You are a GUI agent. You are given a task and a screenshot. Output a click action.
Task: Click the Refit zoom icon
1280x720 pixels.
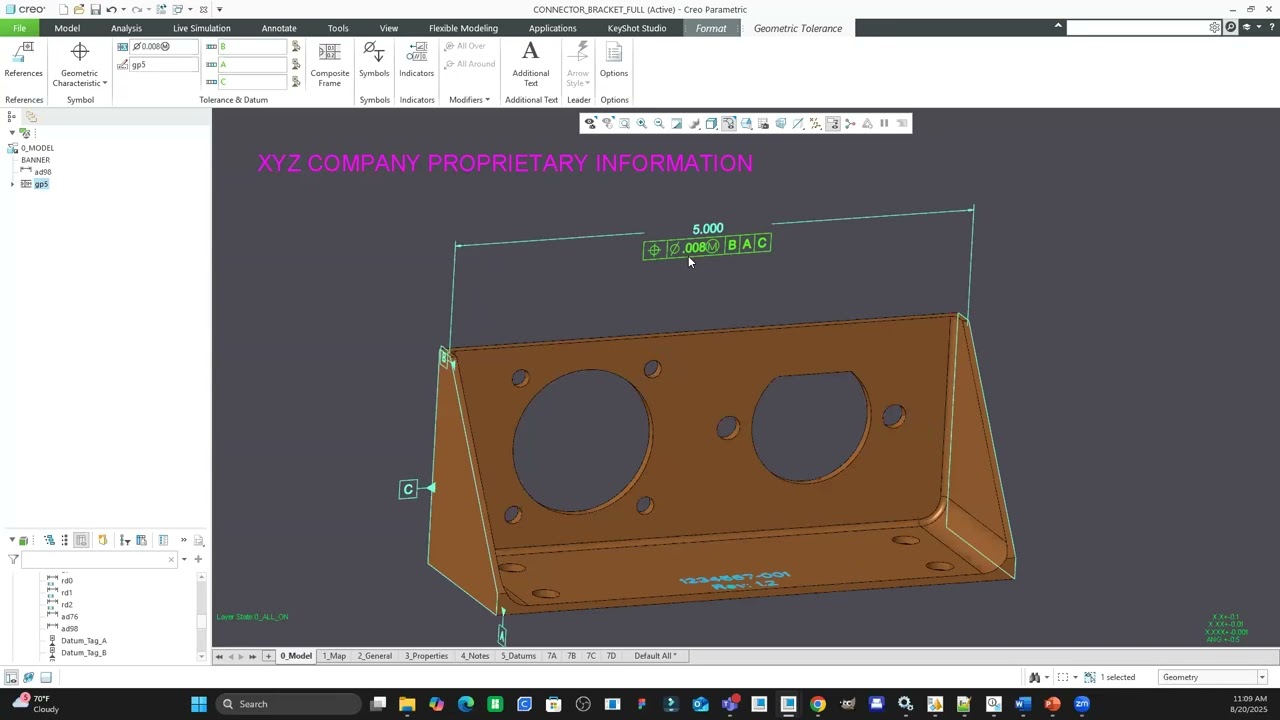(x=625, y=123)
